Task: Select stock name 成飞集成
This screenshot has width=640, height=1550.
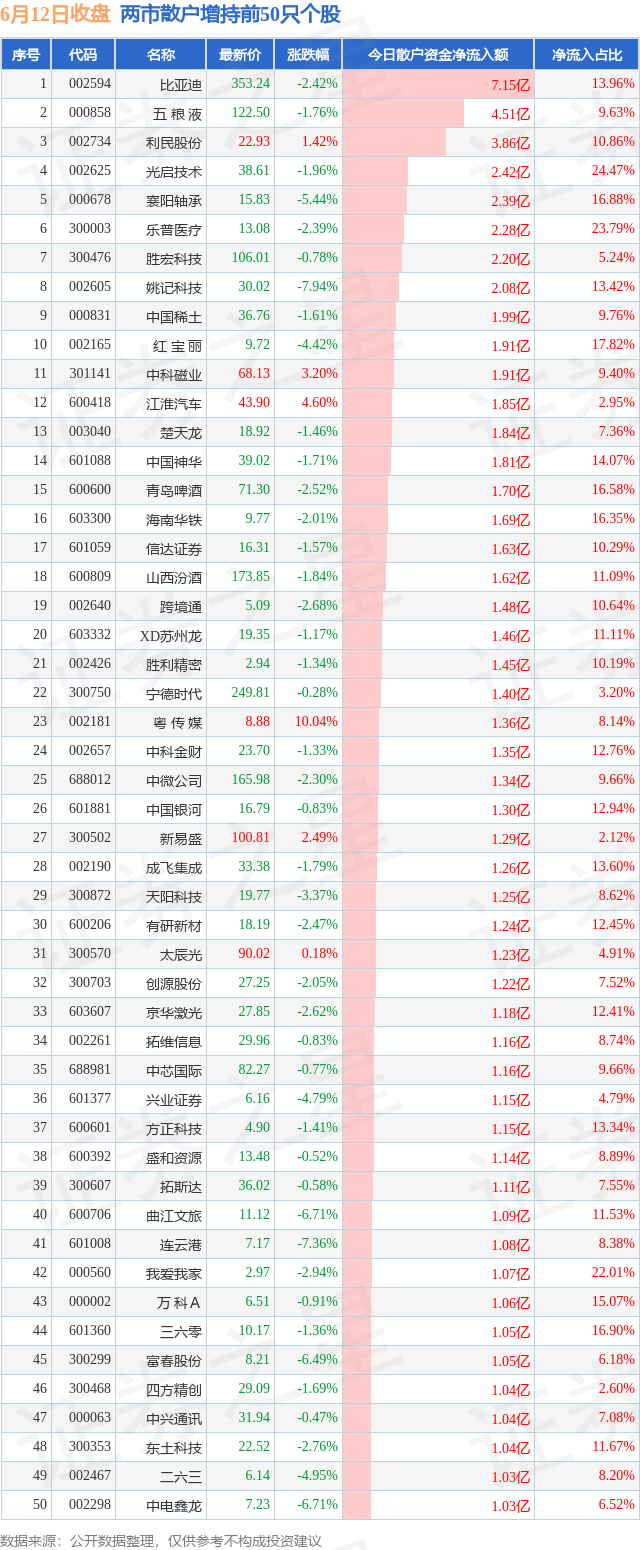Action: 174,867
